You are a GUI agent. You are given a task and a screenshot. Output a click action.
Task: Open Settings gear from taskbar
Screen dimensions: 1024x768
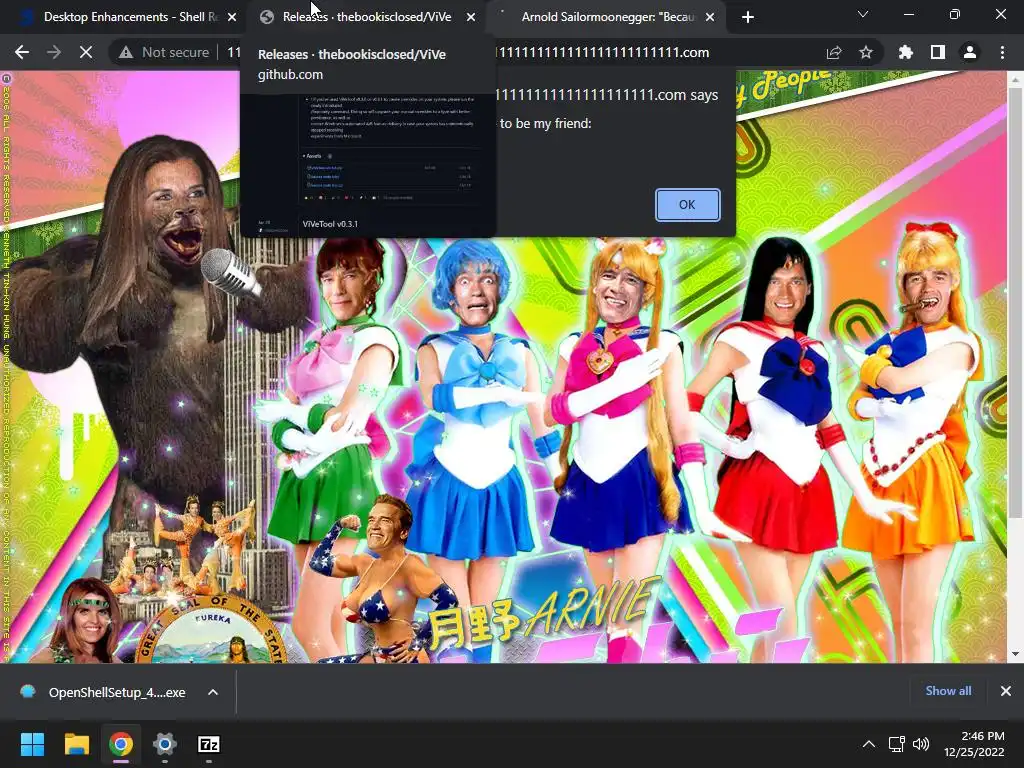point(165,744)
